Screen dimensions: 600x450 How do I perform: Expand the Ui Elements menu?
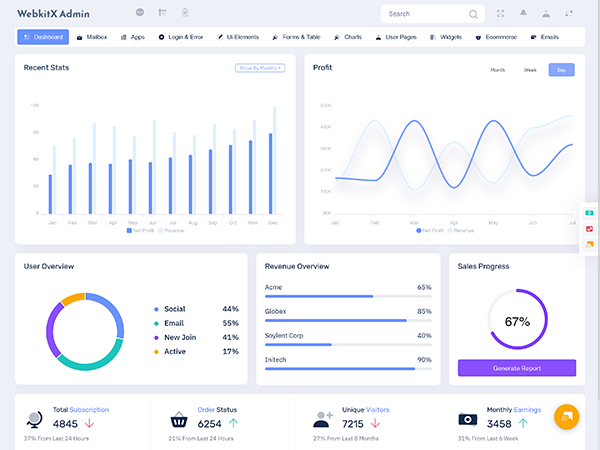pyautogui.click(x=238, y=37)
